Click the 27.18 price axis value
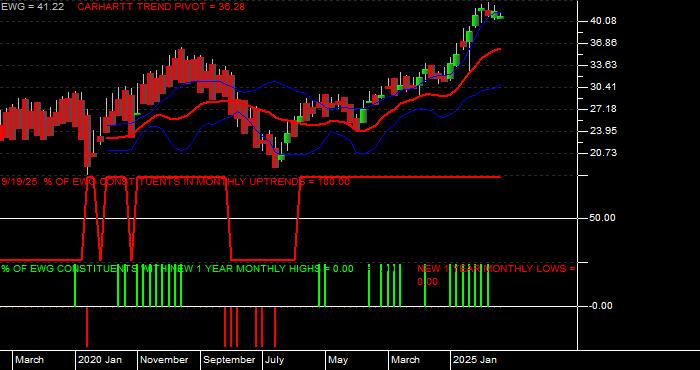Image resolution: width=700 pixels, height=370 pixels. [x=603, y=109]
